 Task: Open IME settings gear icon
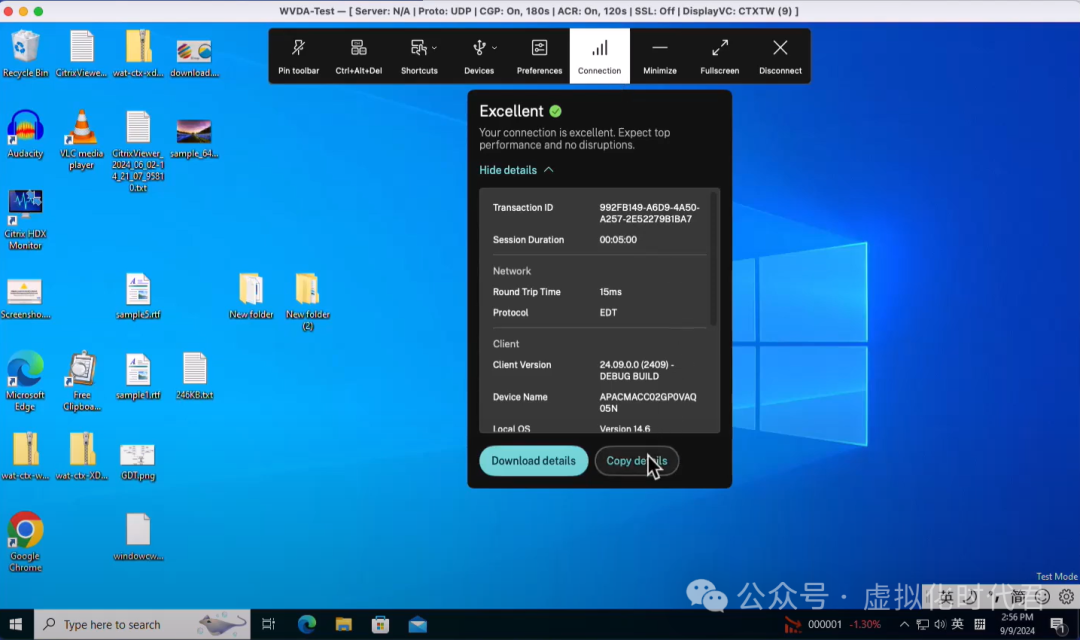(x=1066, y=597)
